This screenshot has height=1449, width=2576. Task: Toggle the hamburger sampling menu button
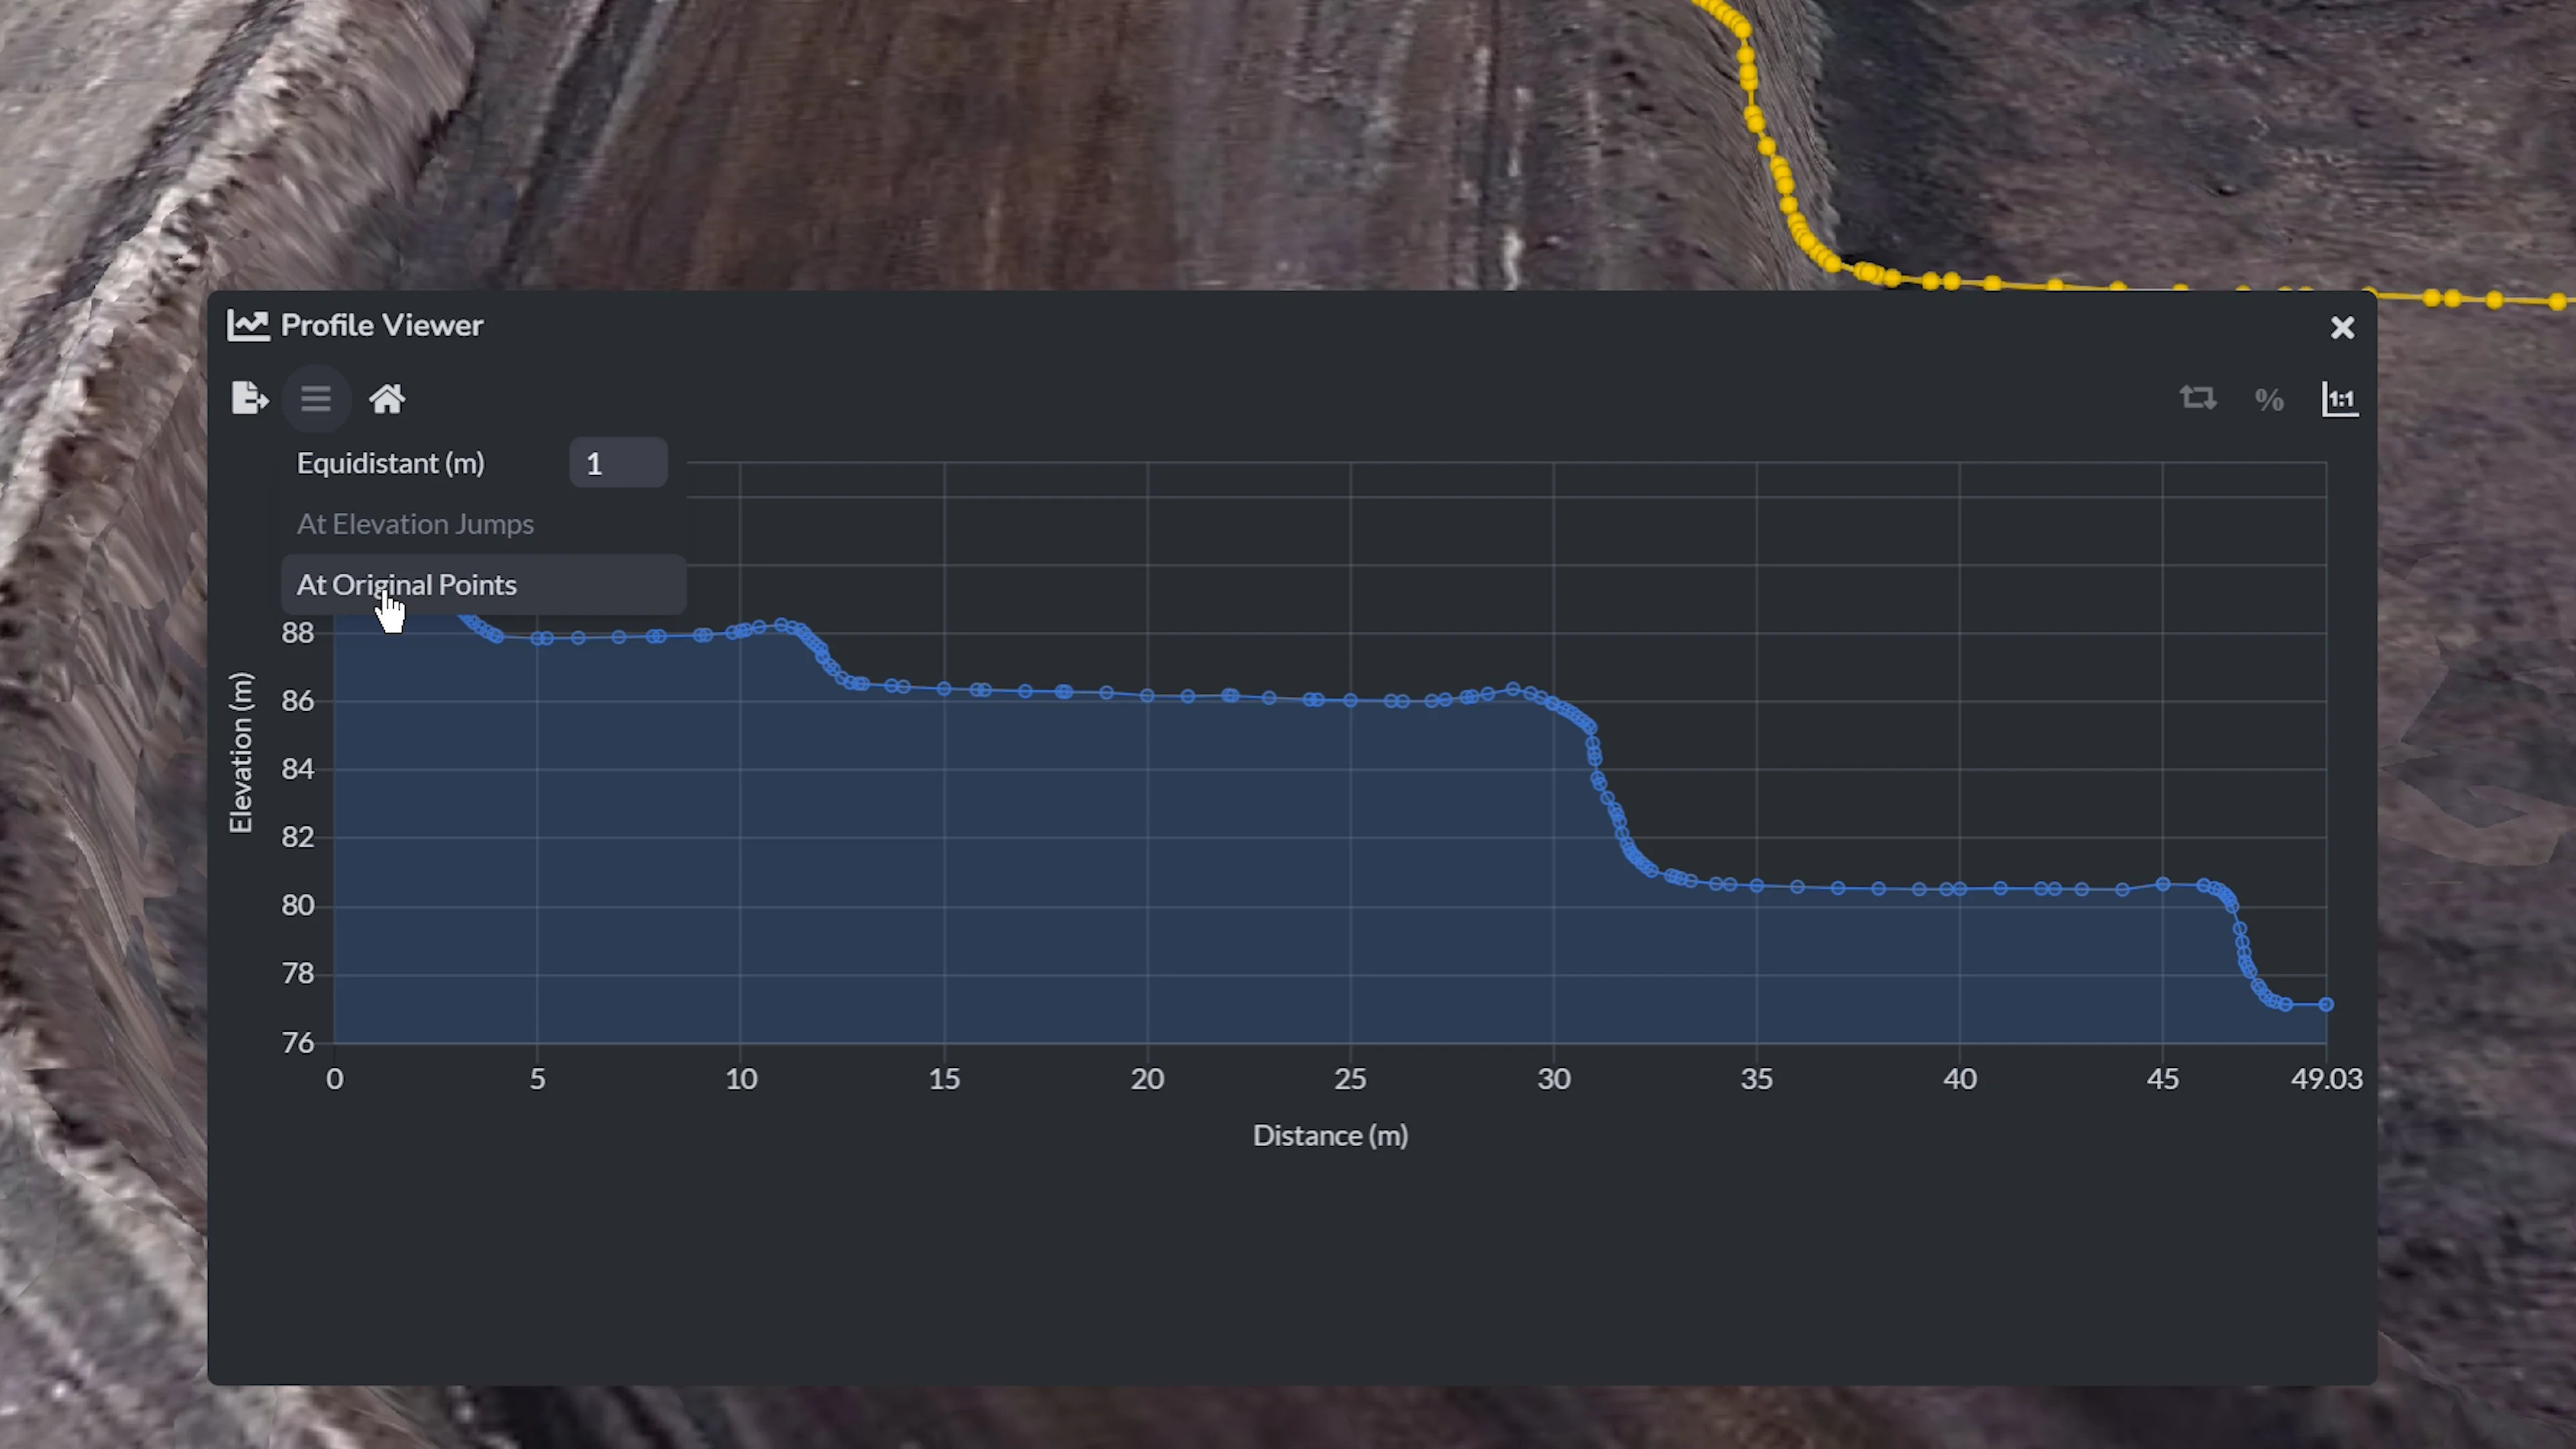tap(316, 399)
